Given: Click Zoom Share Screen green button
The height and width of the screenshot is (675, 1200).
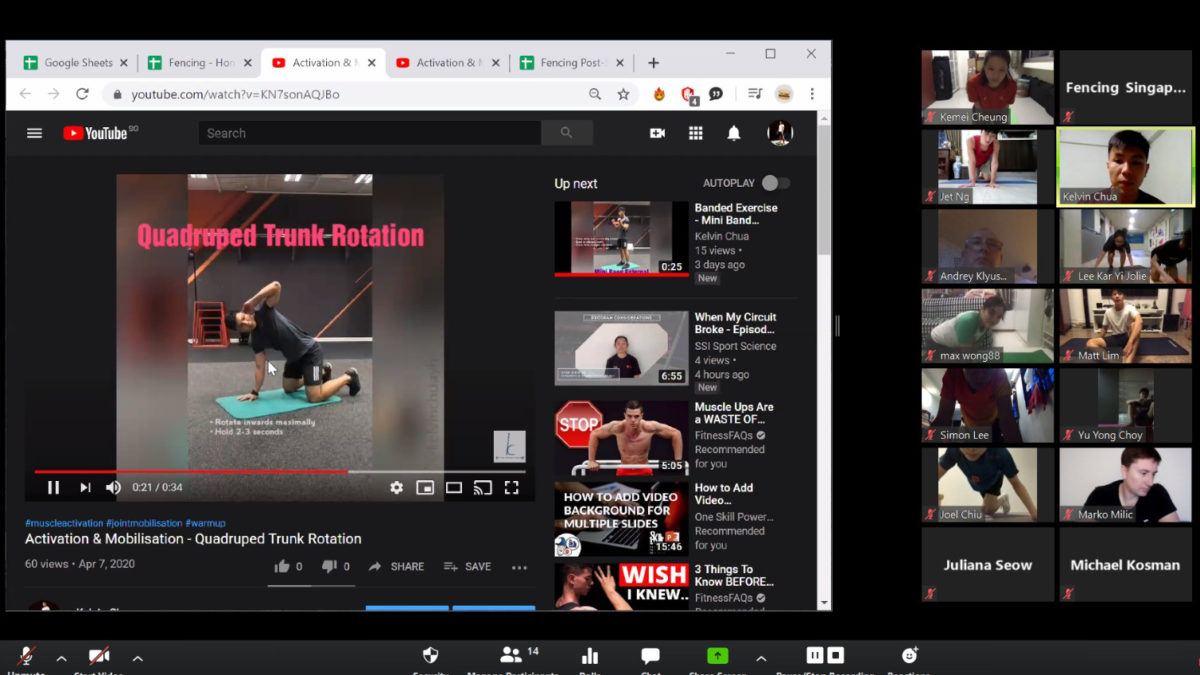Looking at the screenshot, I should [x=717, y=656].
